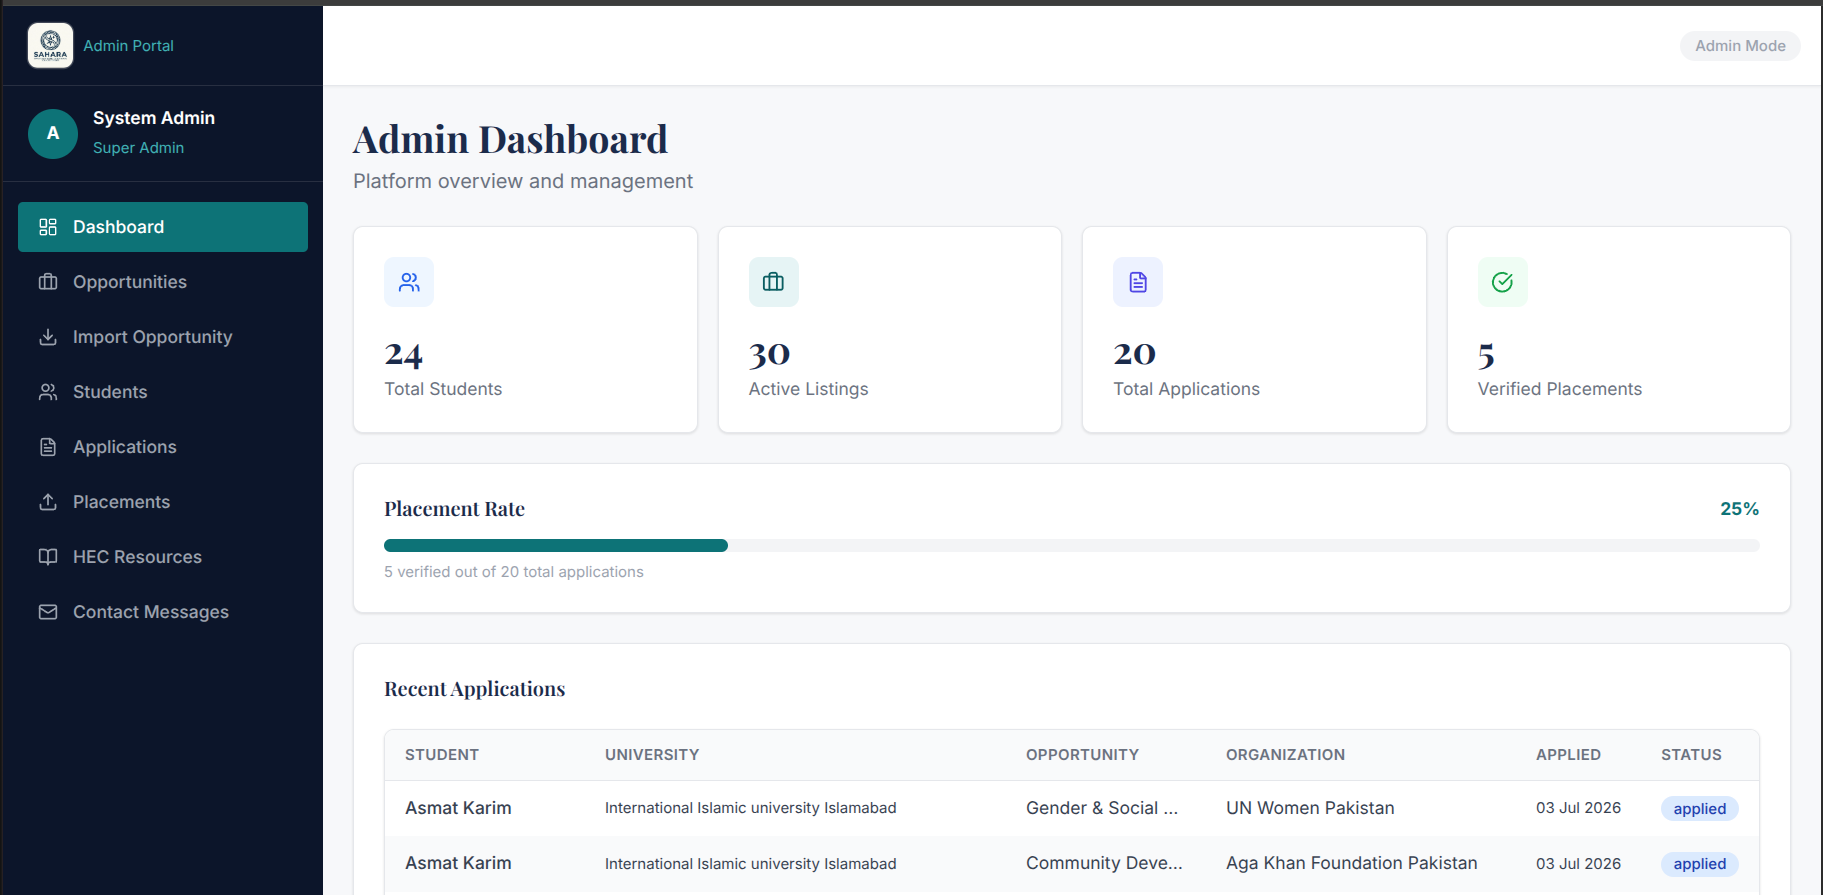
Task: Click the Admin Portal link
Action: pyautogui.click(x=128, y=46)
